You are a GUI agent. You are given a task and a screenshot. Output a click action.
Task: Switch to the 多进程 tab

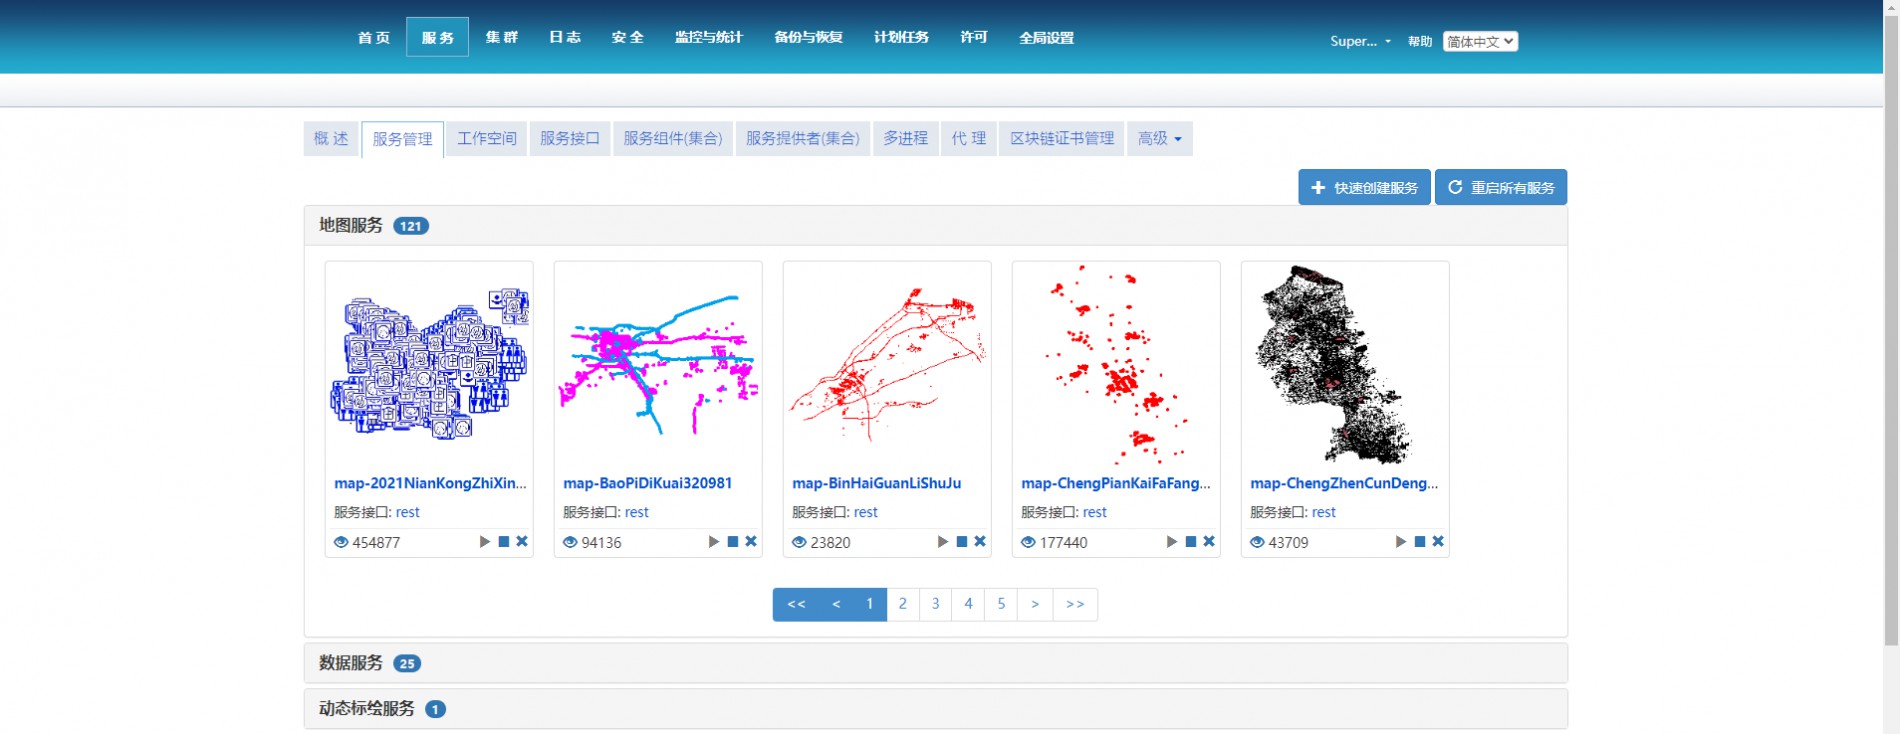click(x=906, y=139)
